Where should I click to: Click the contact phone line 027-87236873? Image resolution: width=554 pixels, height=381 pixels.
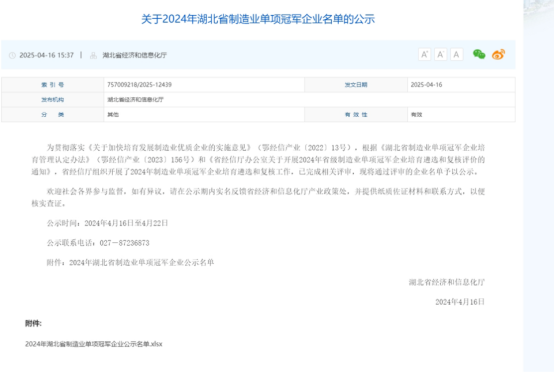click(98, 243)
